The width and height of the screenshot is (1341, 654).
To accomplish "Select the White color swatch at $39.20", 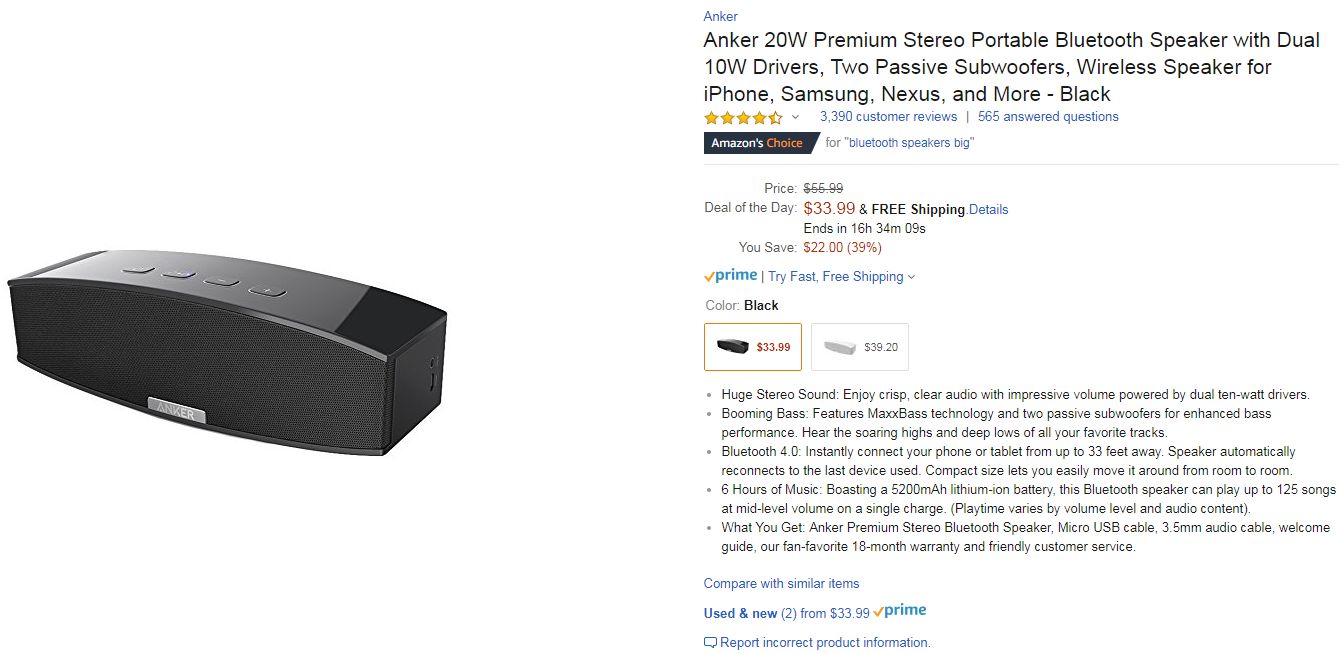I will pos(860,347).
